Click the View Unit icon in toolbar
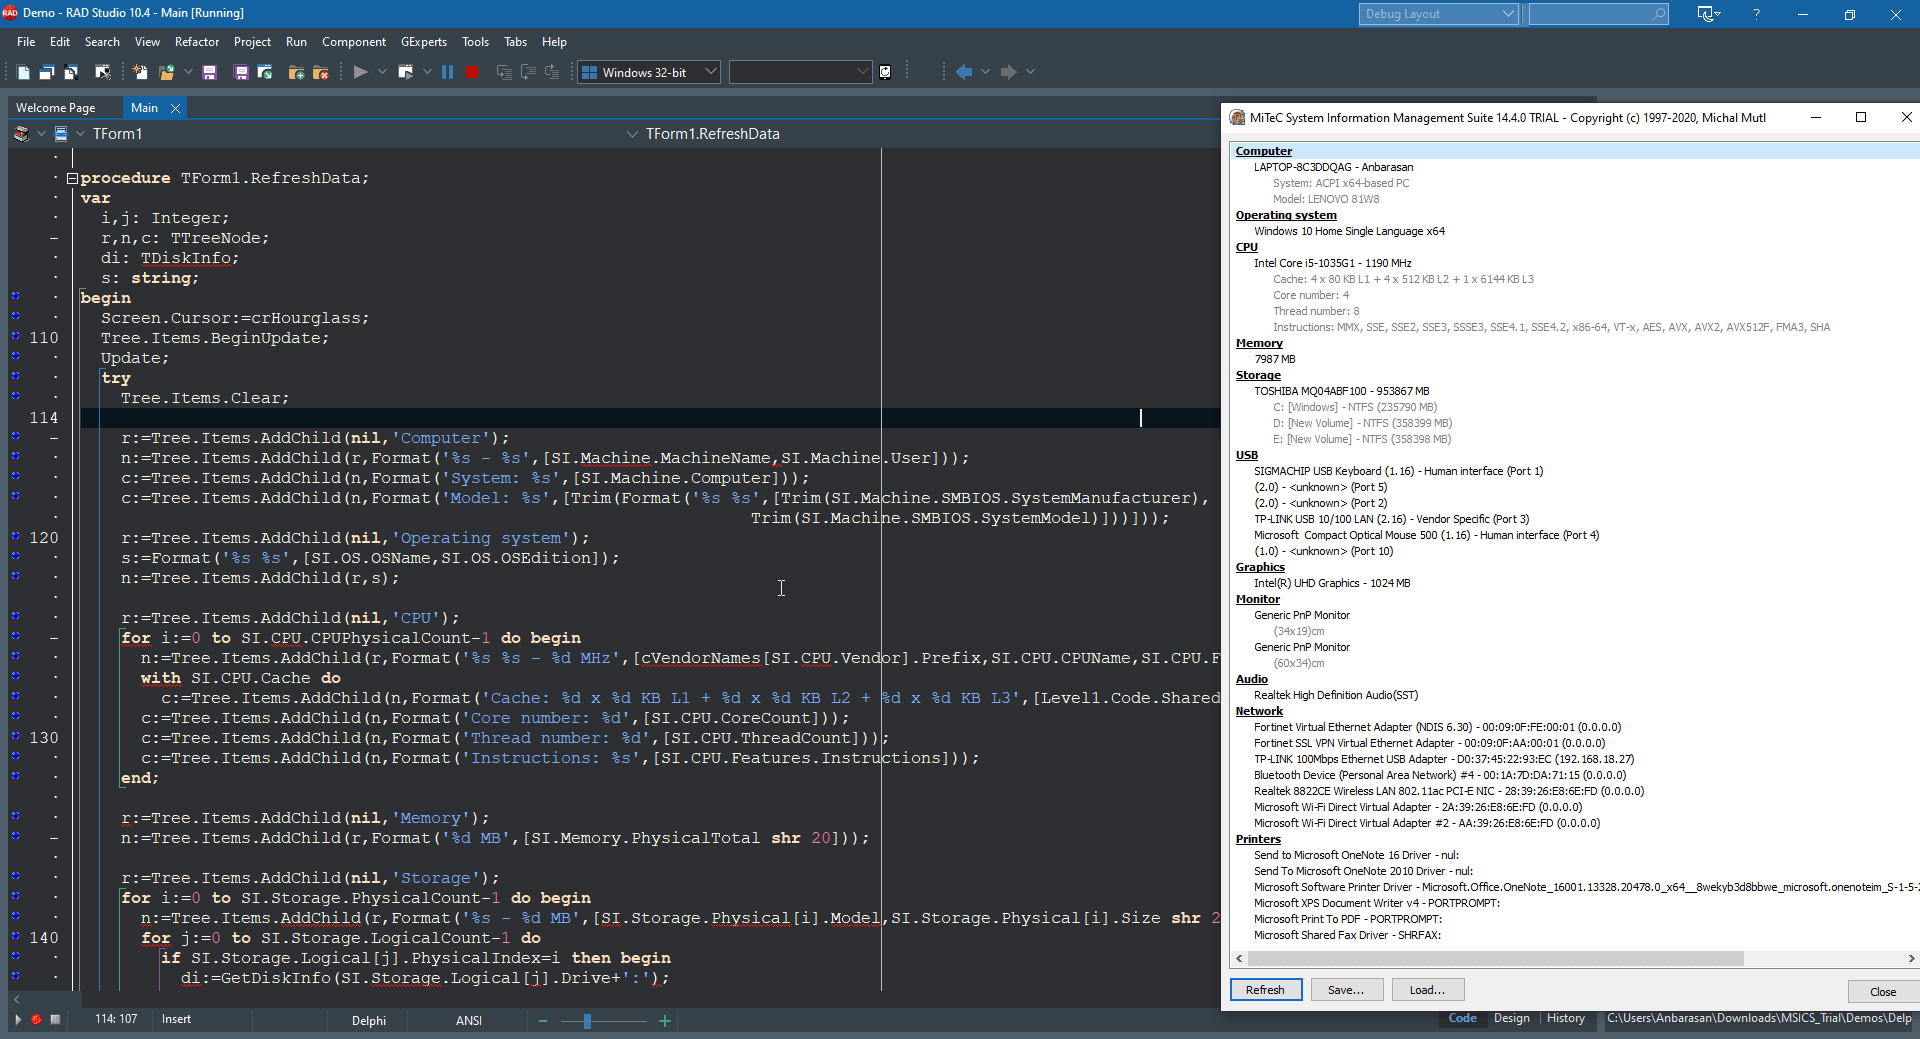The width and height of the screenshot is (1920, 1039). tap(46, 72)
